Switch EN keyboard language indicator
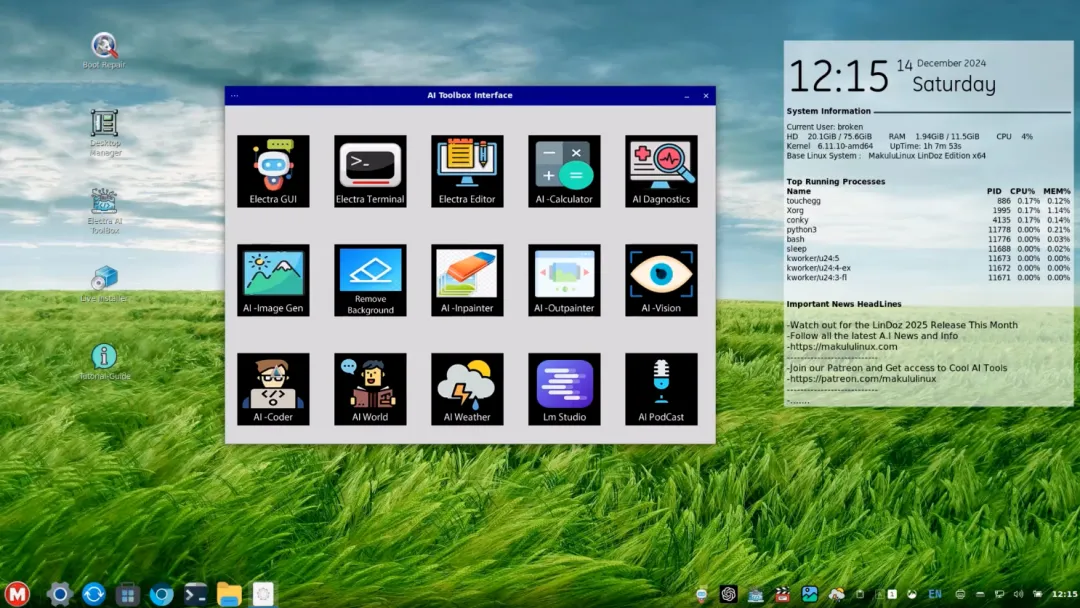Viewport: 1080px width, 608px height. 935,594
